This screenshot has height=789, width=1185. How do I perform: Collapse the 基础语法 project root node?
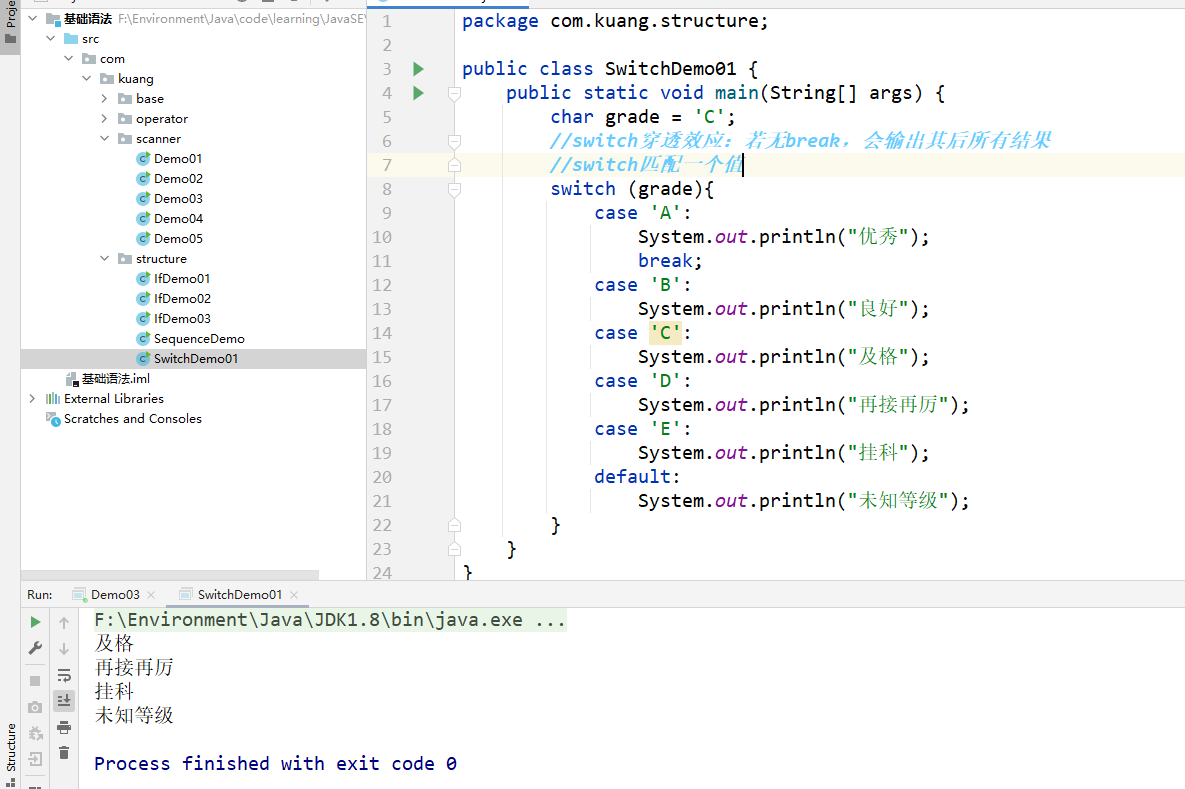(32, 18)
